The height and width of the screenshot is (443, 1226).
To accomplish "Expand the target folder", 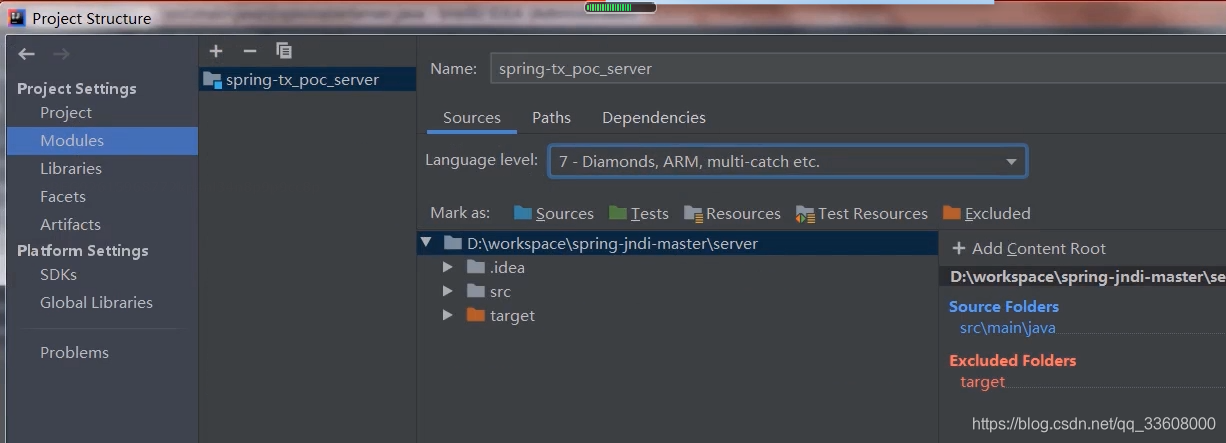I will pyautogui.click(x=447, y=315).
